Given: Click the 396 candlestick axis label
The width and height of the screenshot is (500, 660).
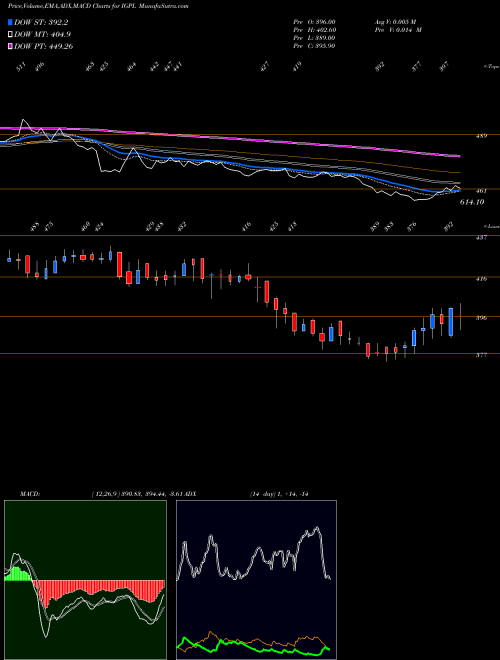Looking at the screenshot, I should (x=481, y=318).
